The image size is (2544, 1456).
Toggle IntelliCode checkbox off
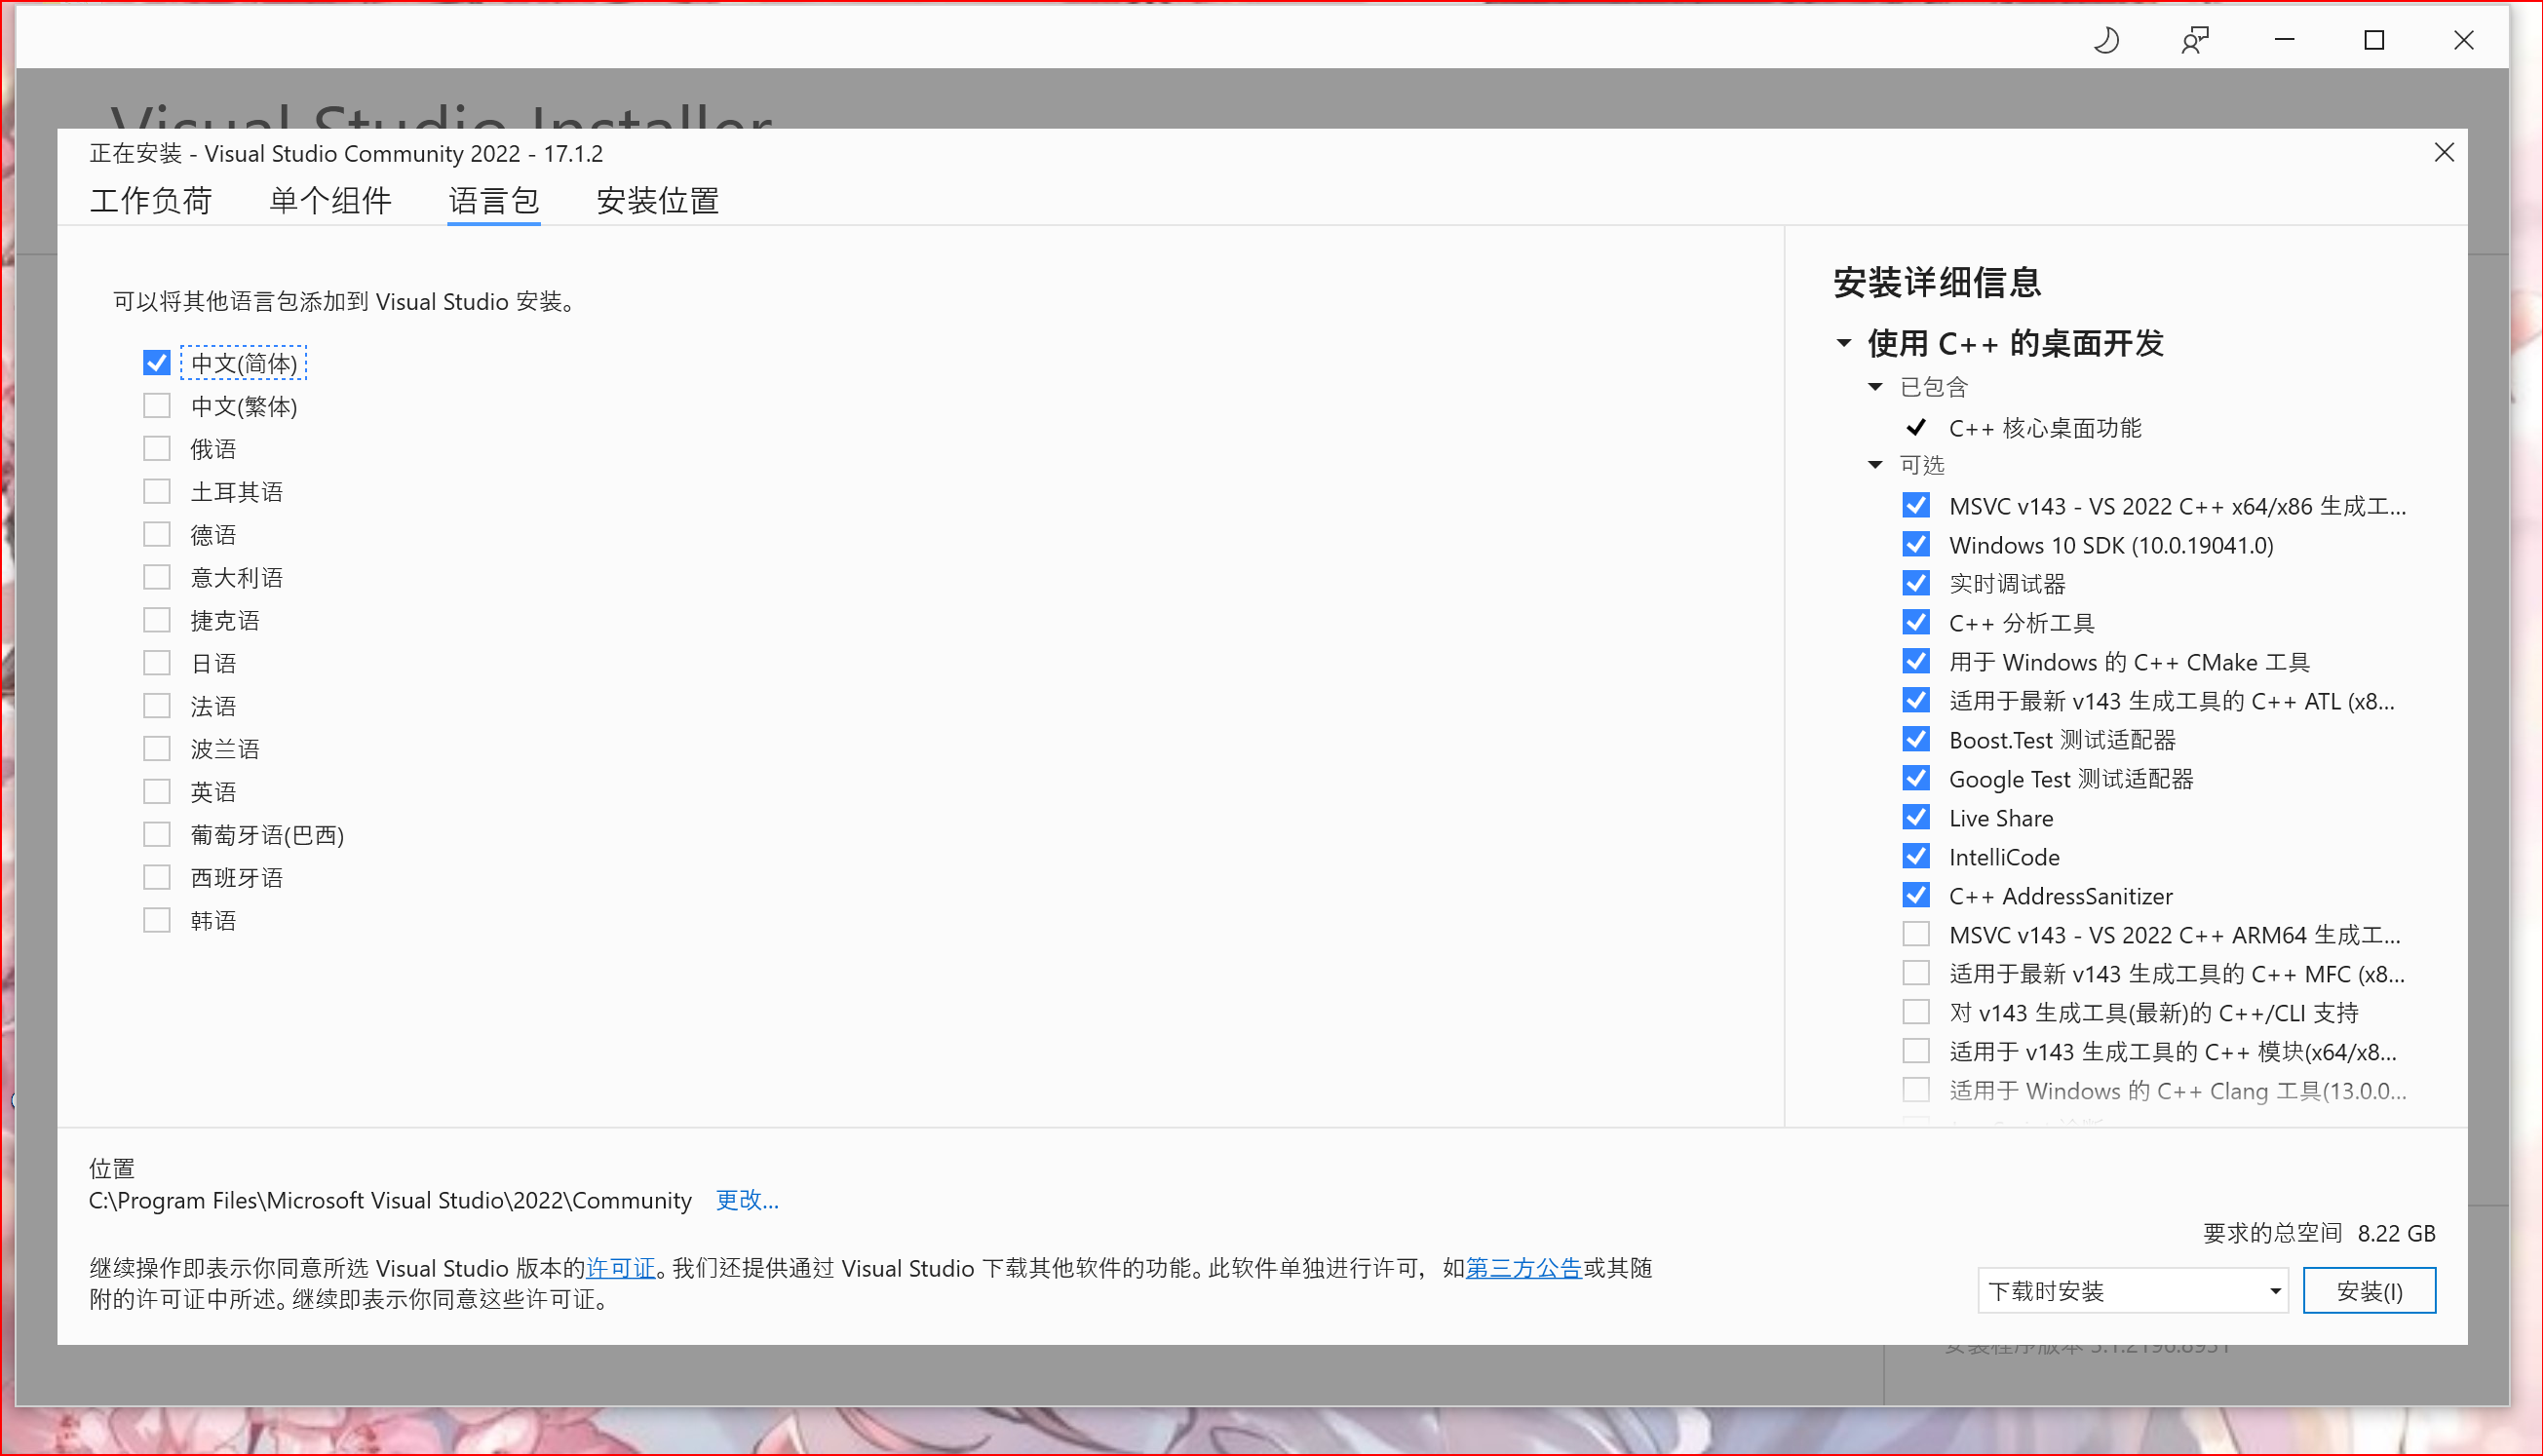[x=1916, y=857]
